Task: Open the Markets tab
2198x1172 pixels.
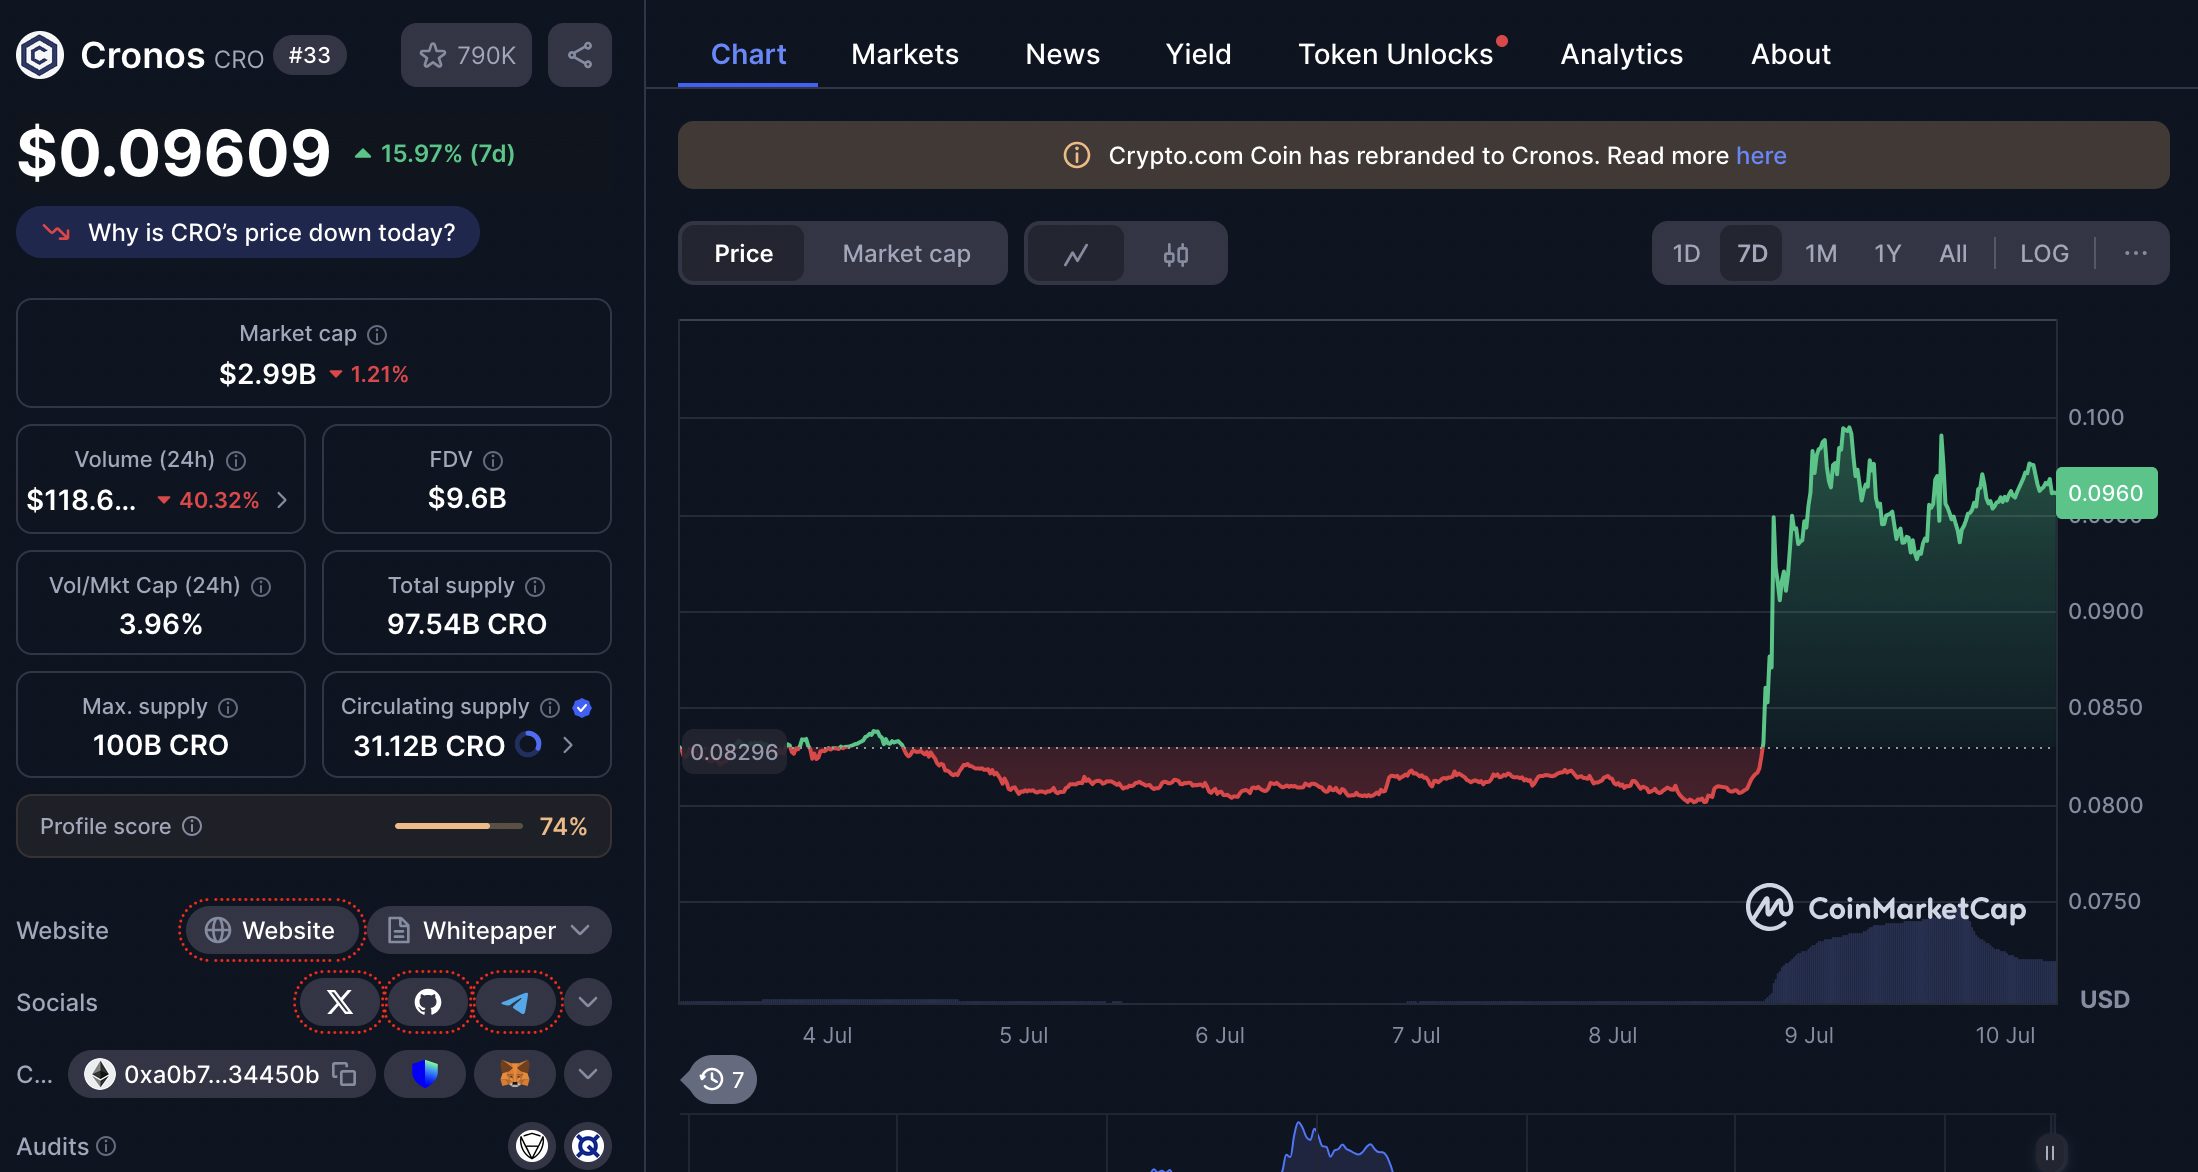Action: coord(905,54)
